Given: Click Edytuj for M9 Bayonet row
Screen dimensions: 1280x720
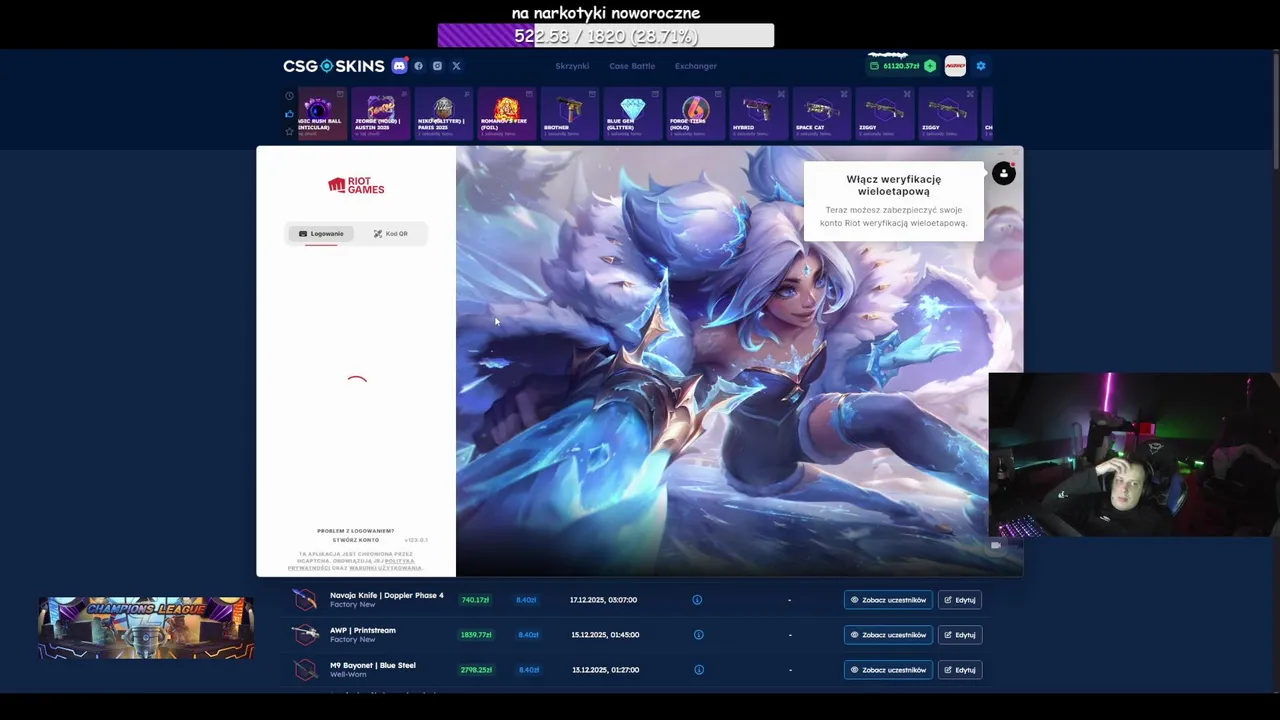Looking at the screenshot, I should pos(960,670).
